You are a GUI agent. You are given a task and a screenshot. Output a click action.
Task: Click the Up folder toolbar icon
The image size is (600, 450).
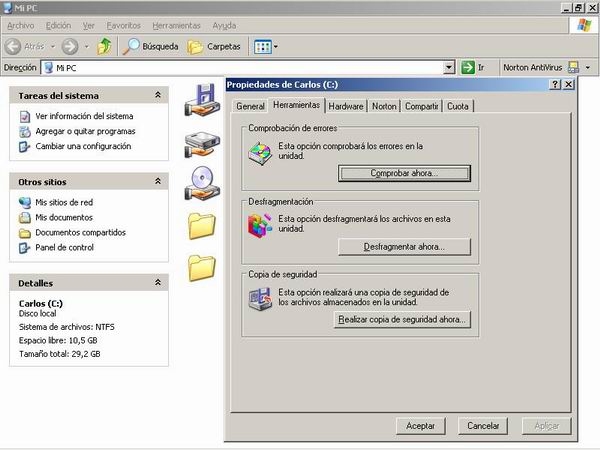click(104, 46)
